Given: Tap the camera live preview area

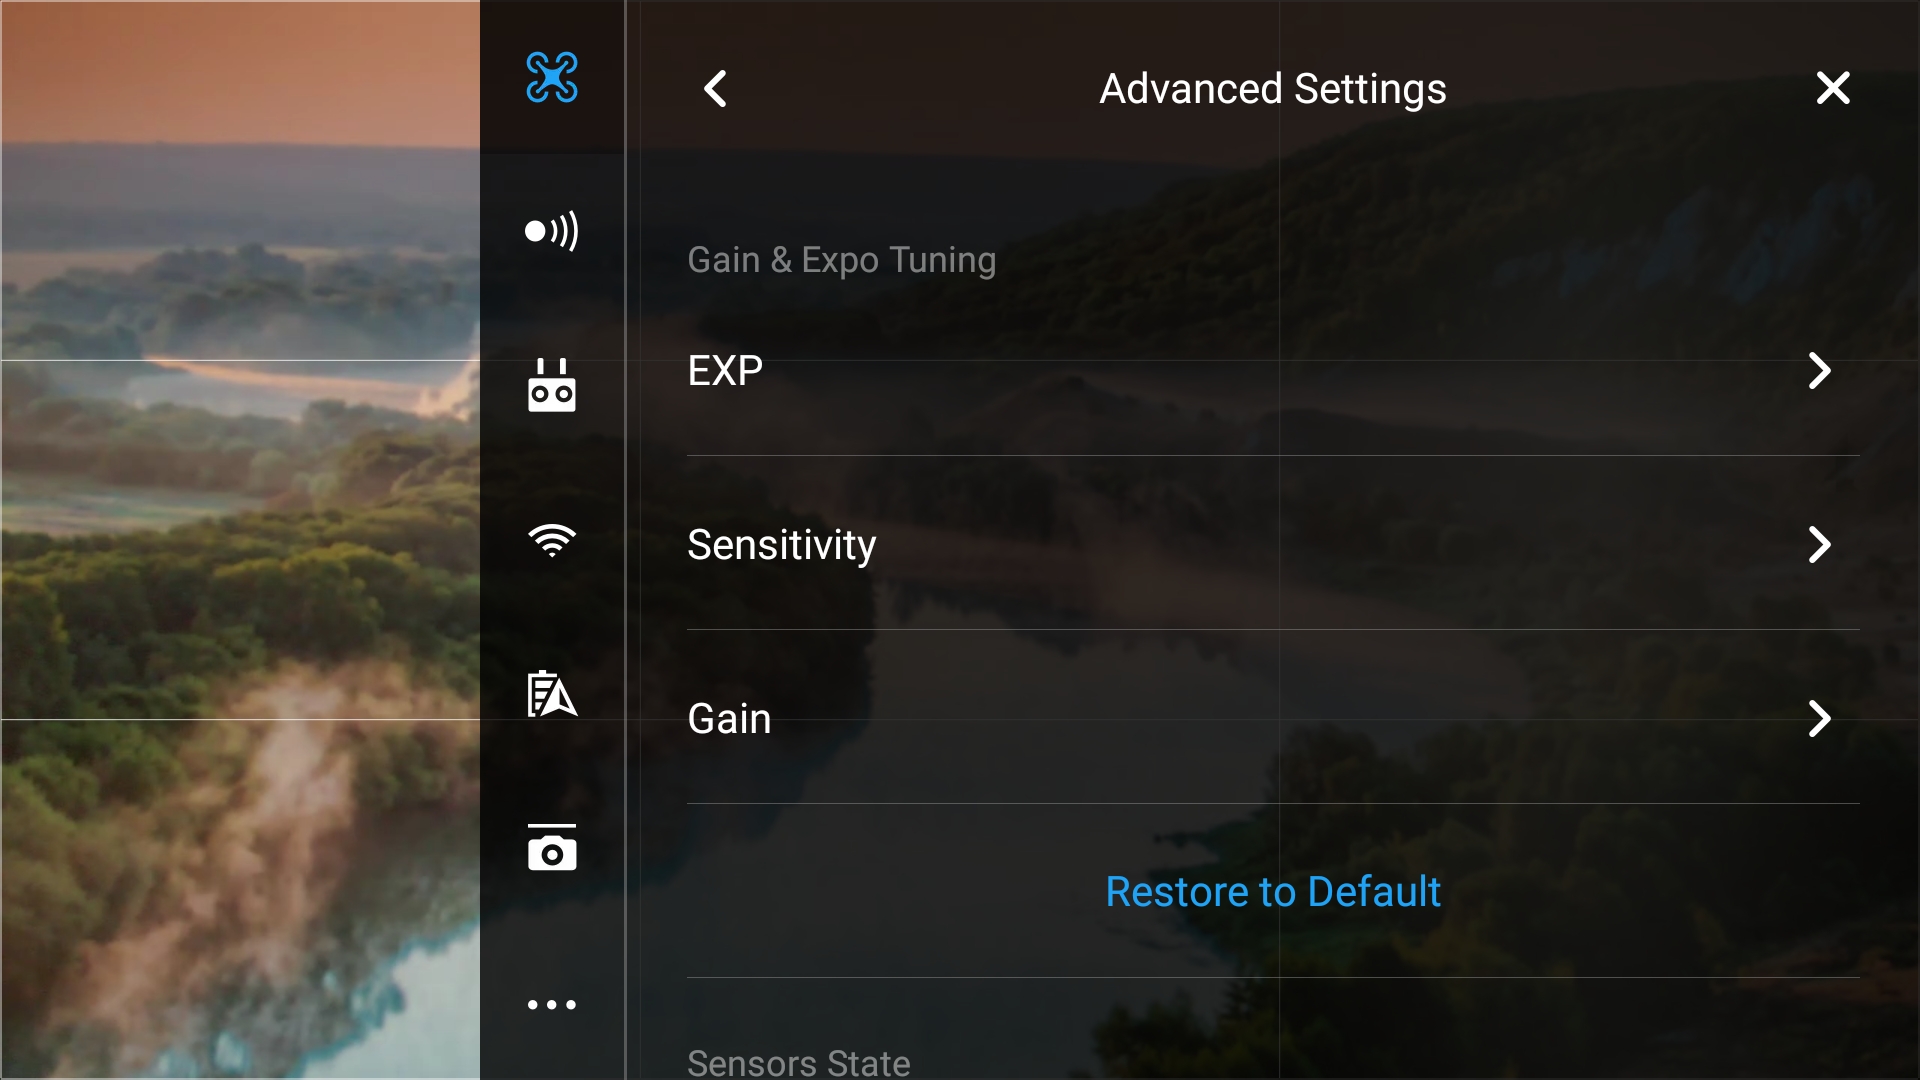Looking at the screenshot, I should [240, 540].
